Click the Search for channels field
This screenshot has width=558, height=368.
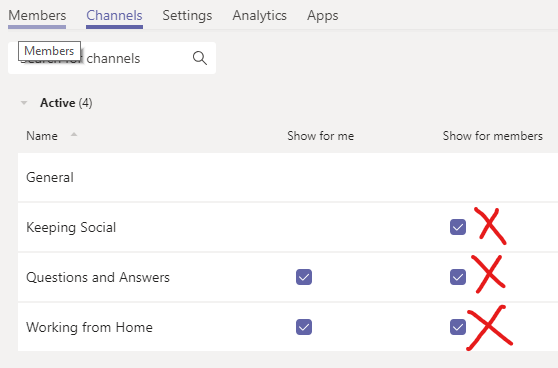point(112,58)
